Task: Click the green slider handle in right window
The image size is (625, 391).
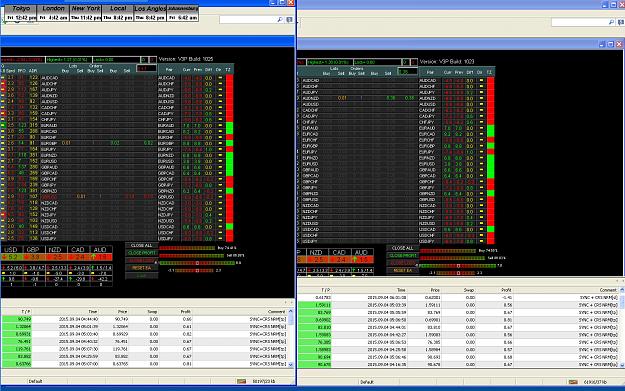Action: pos(458,265)
